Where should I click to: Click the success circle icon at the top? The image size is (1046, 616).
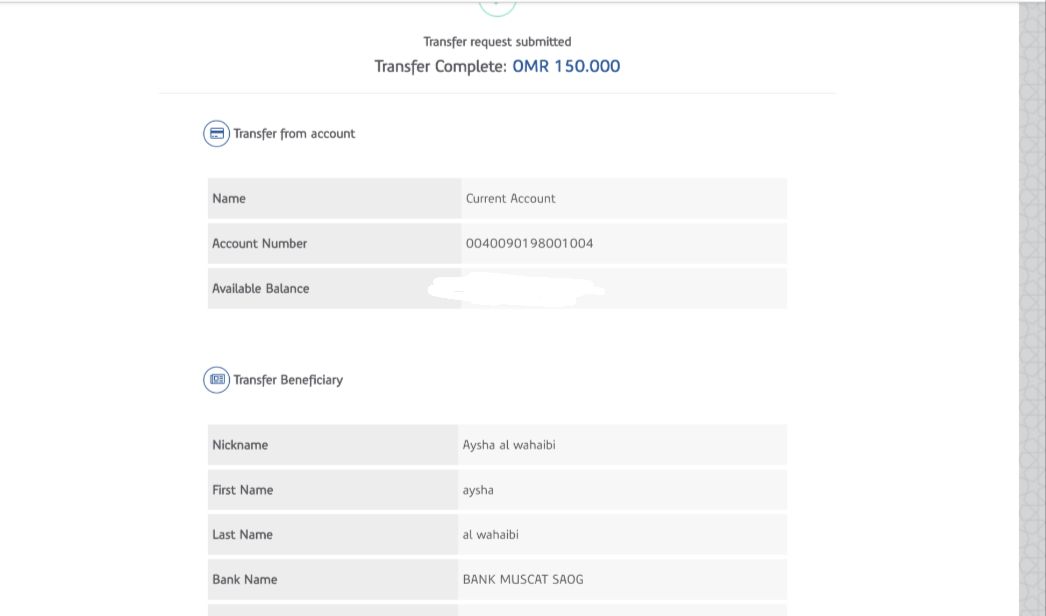pos(497,7)
